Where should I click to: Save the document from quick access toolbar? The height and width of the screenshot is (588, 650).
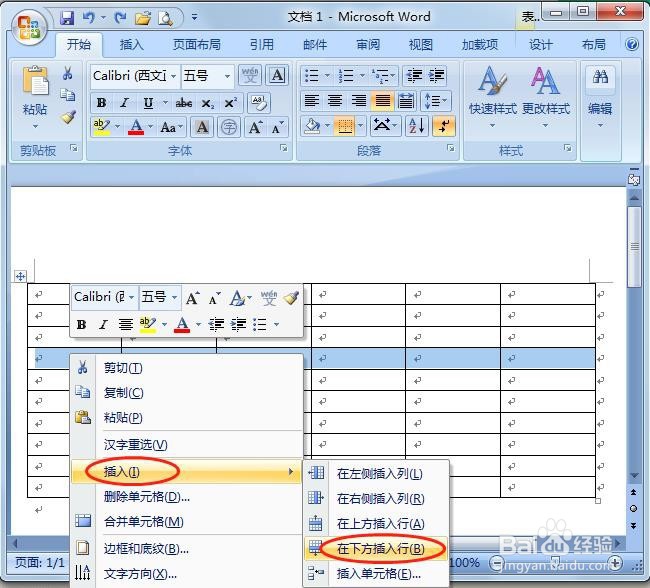click(67, 17)
